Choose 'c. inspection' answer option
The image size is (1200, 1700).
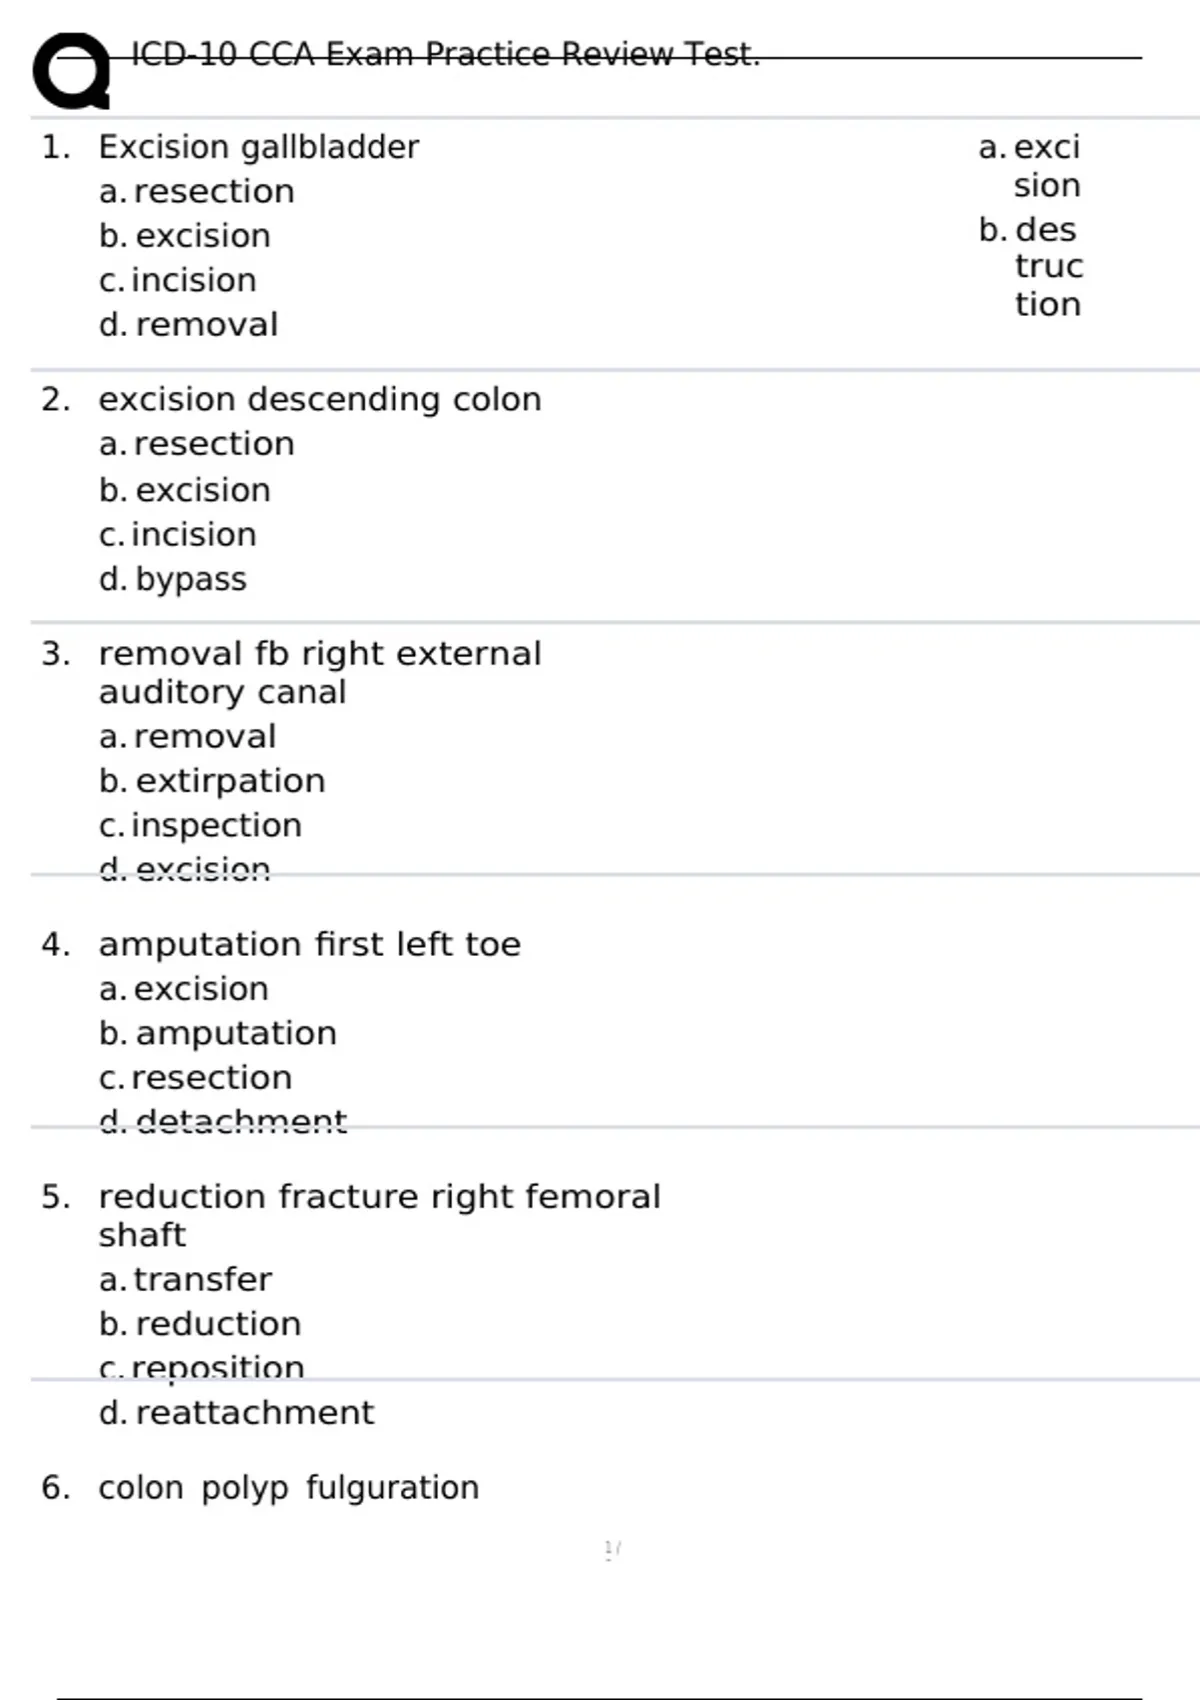point(200,826)
